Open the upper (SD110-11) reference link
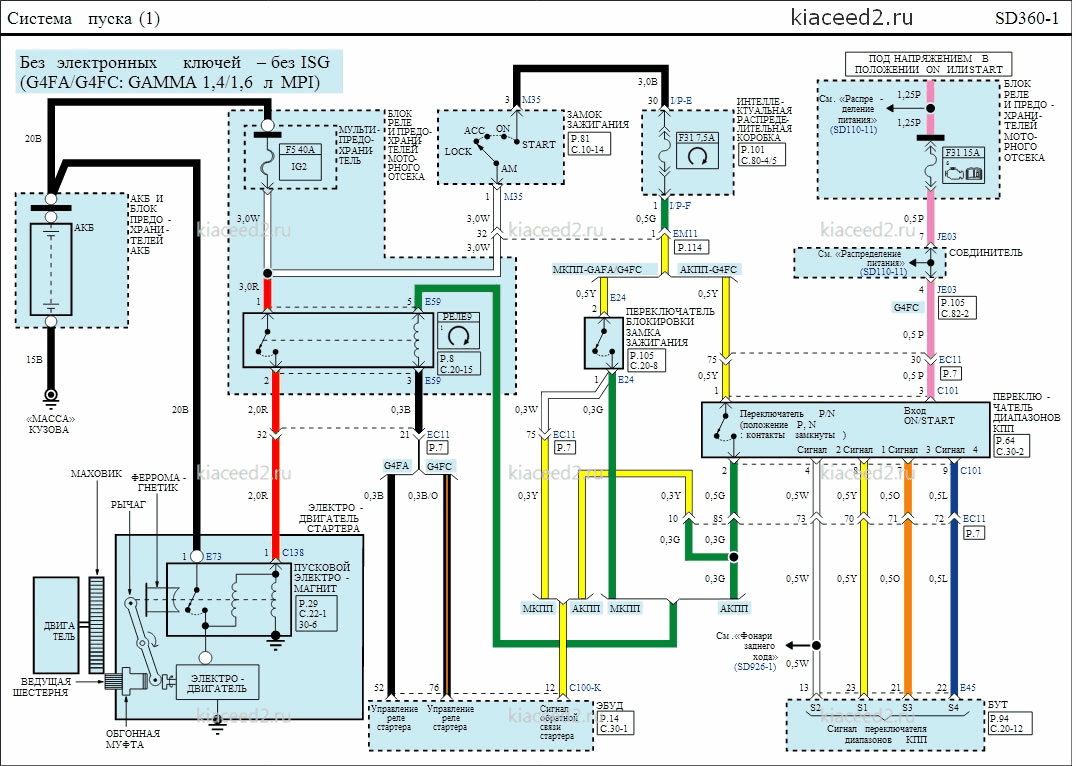The height and width of the screenshot is (766, 1076). (x=853, y=129)
